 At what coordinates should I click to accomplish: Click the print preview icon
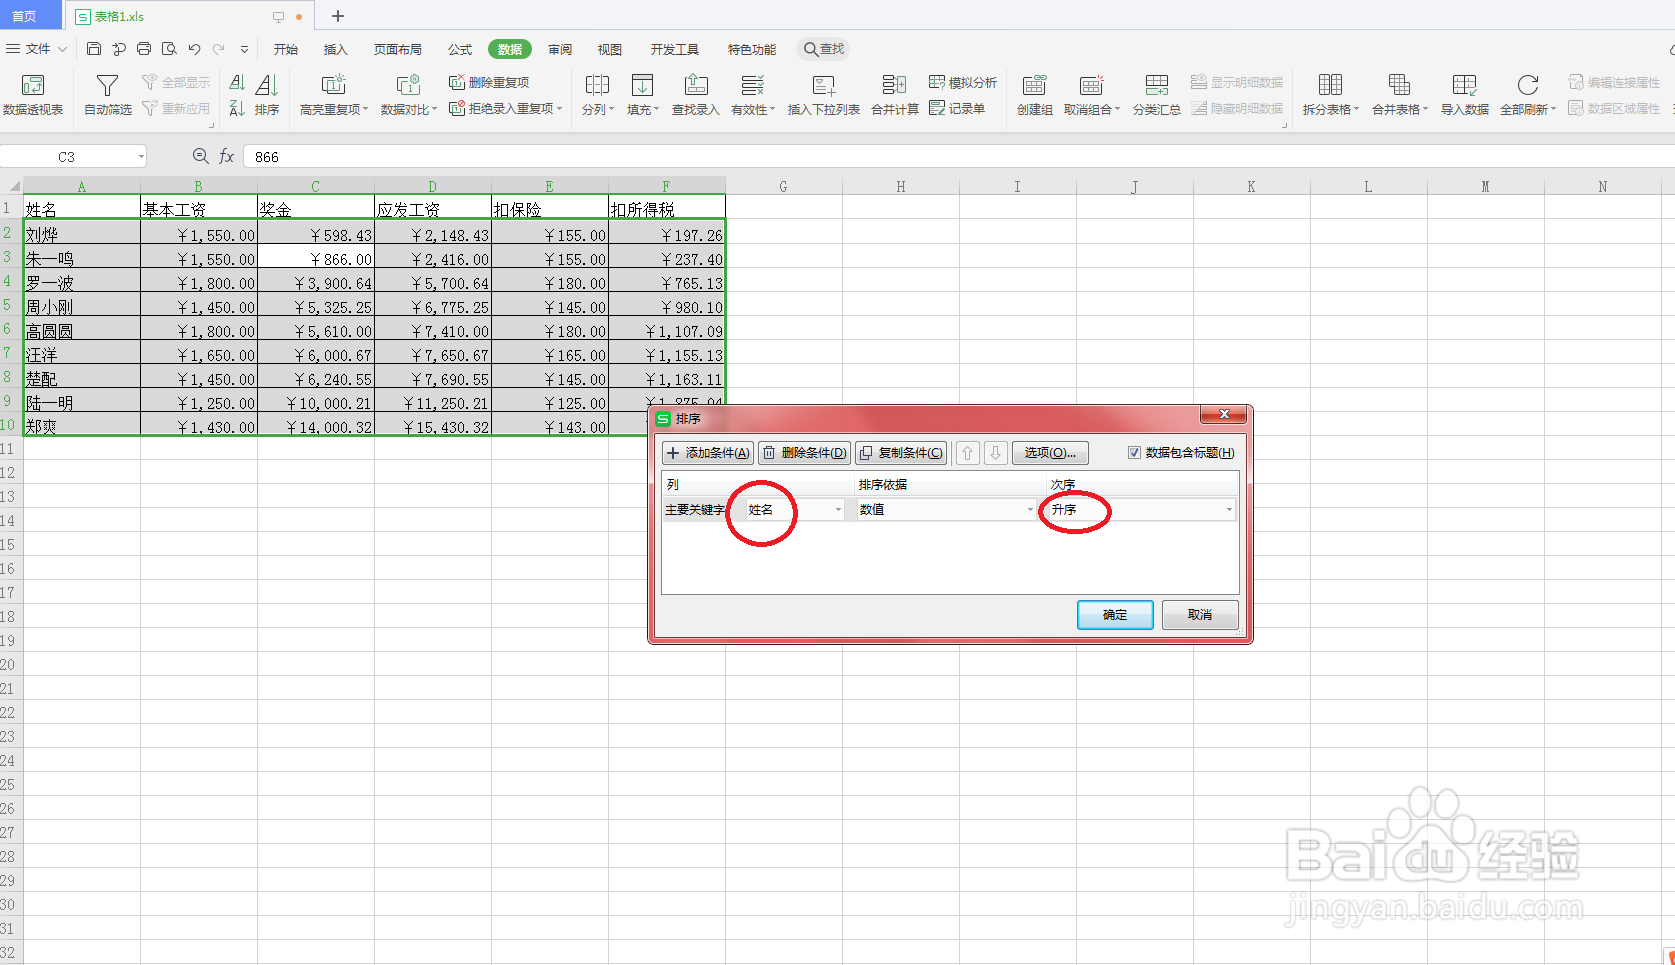[169, 49]
